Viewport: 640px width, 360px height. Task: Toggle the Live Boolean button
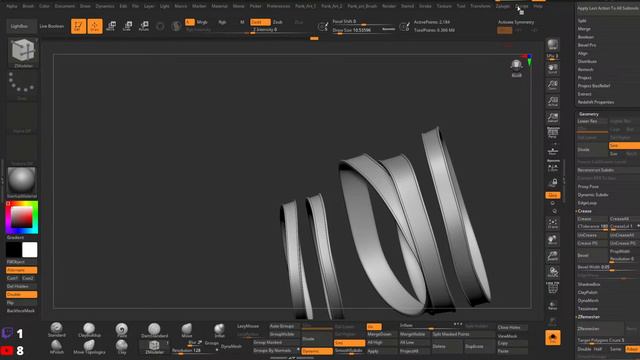click(51, 26)
